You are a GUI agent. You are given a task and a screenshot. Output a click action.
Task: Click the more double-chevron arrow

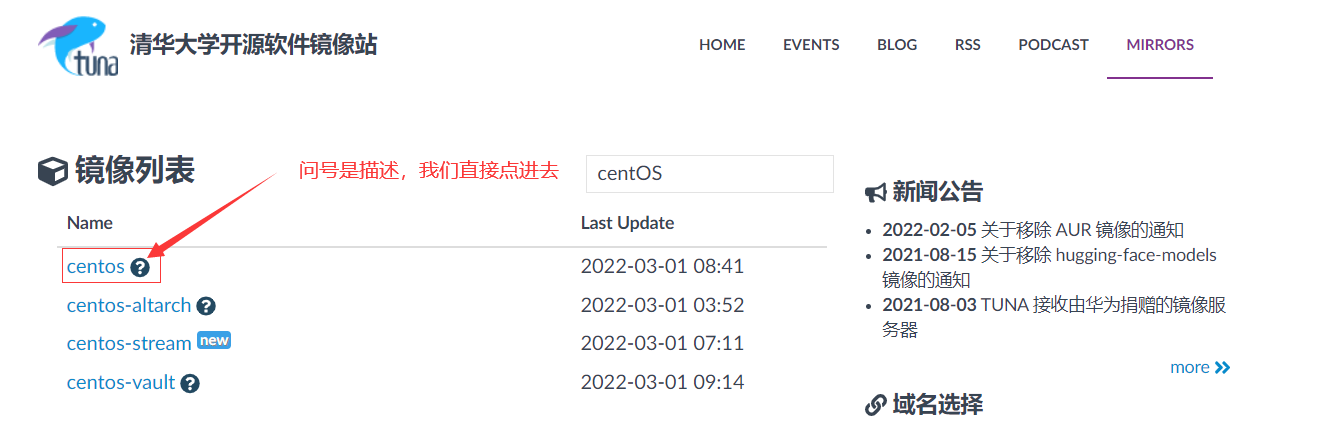(1222, 368)
